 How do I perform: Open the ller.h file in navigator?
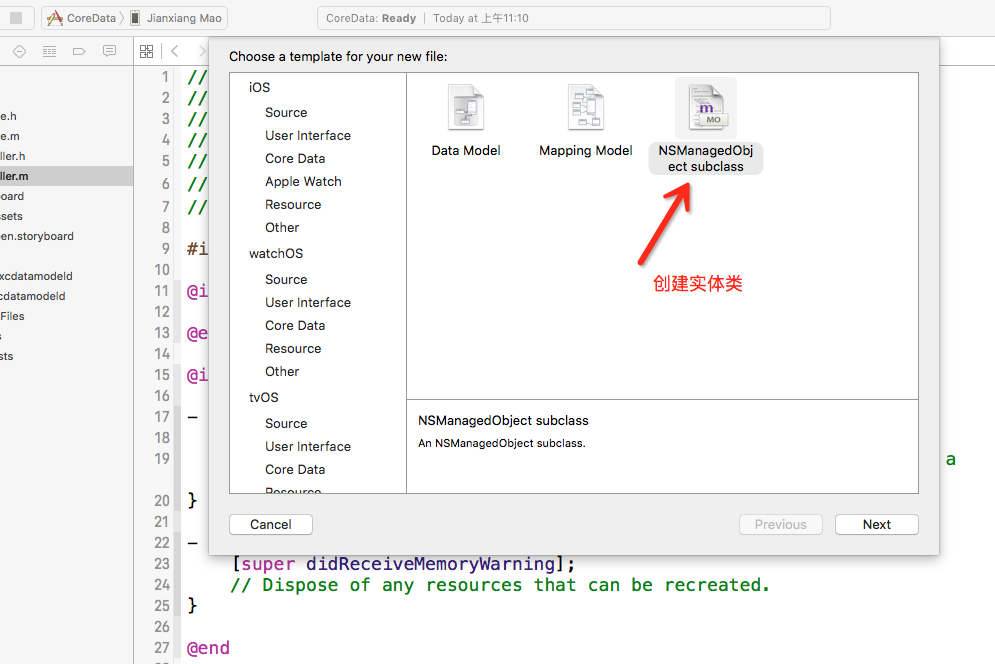point(13,156)
